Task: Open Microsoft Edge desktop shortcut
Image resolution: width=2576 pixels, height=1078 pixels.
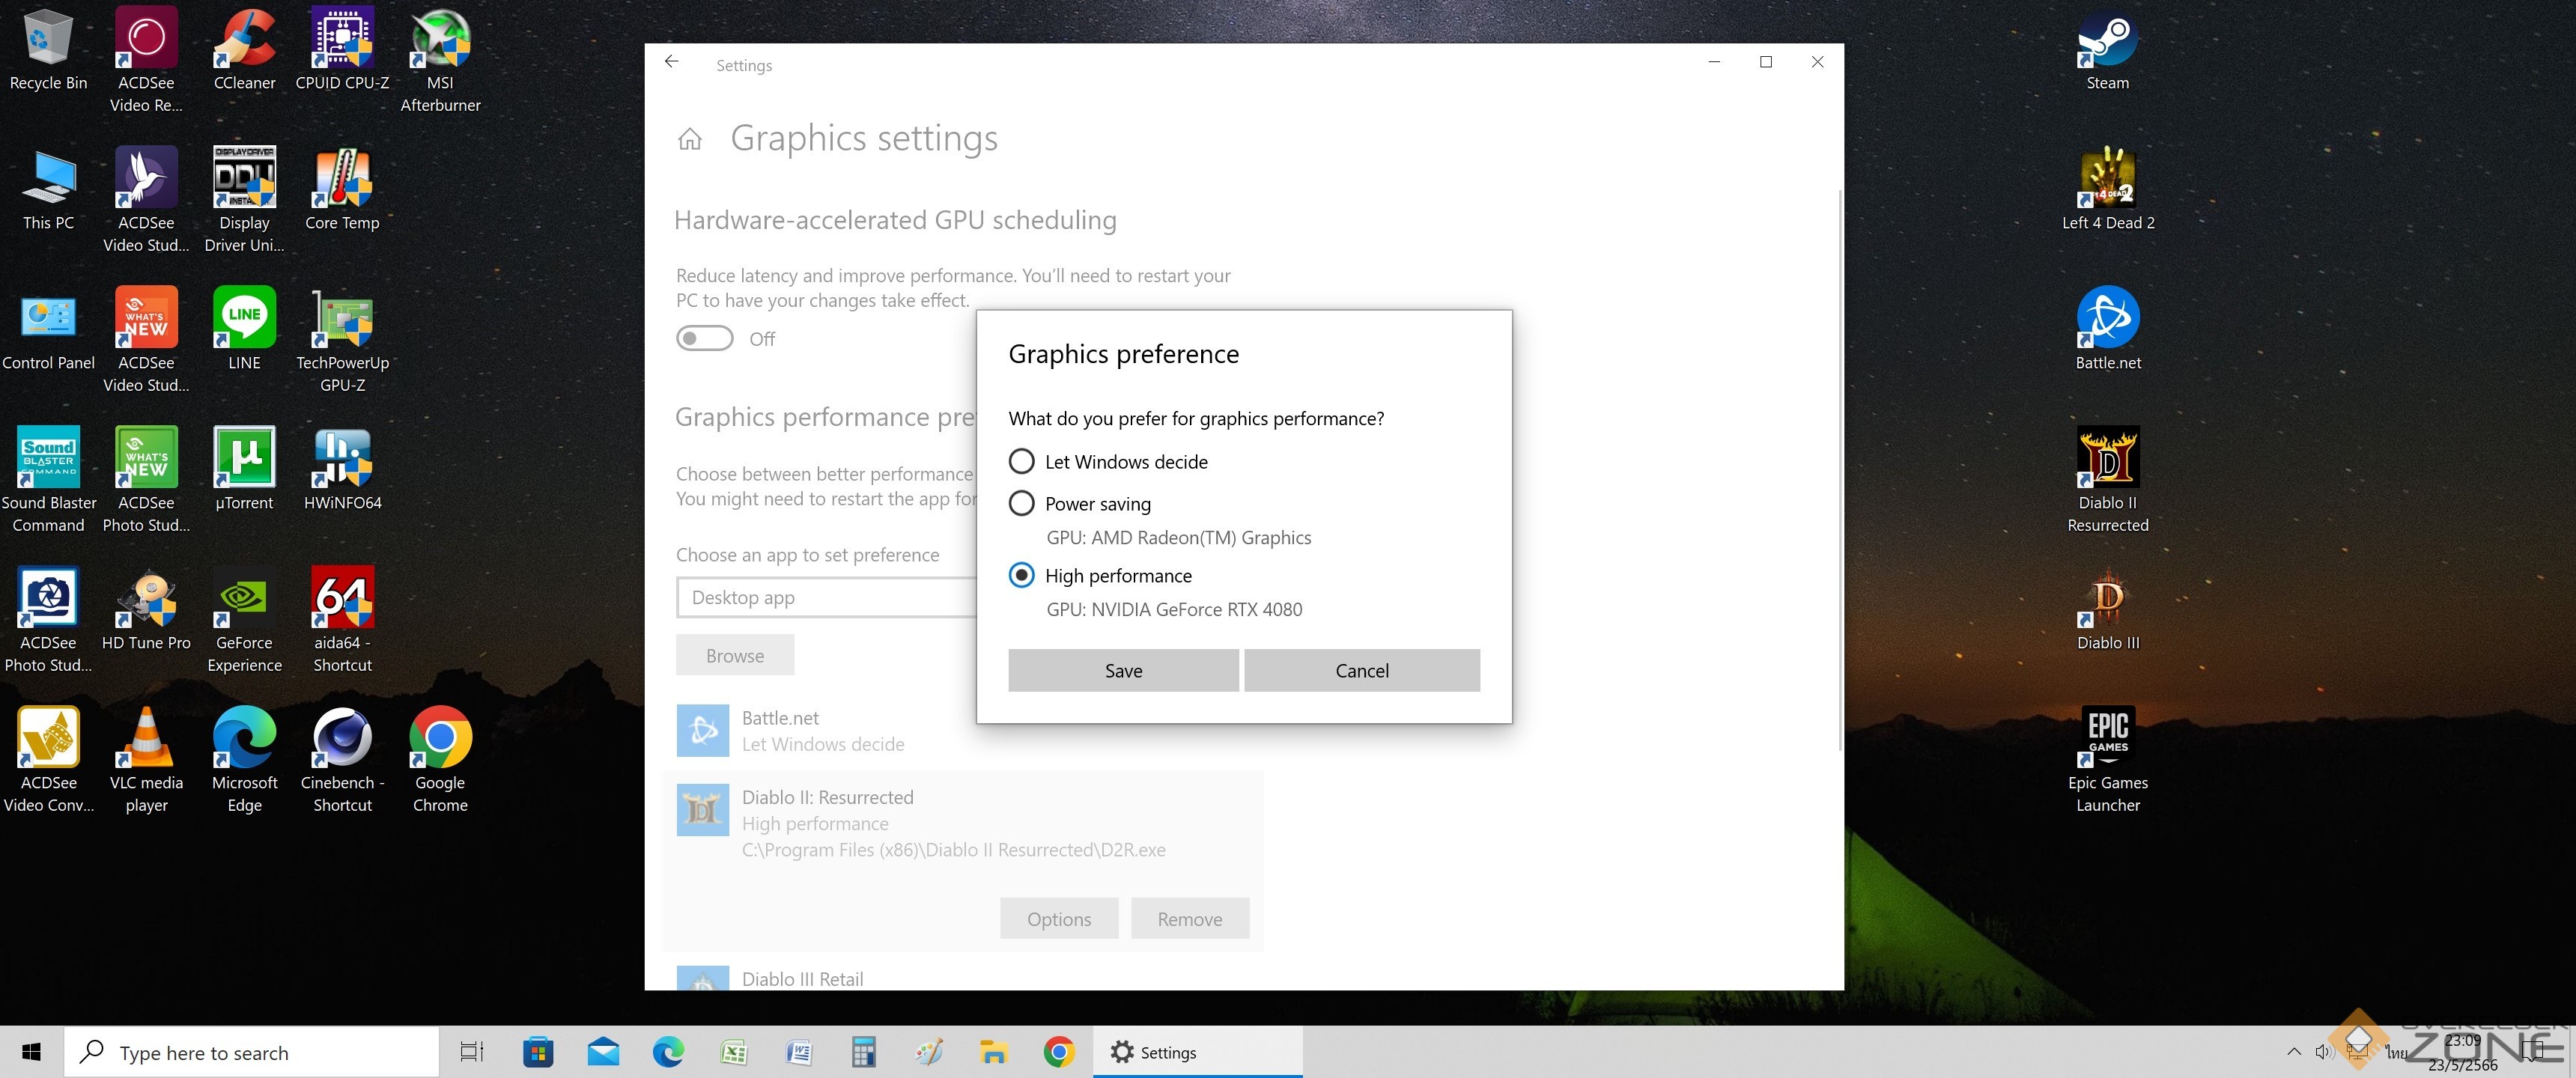Action: 244,760
